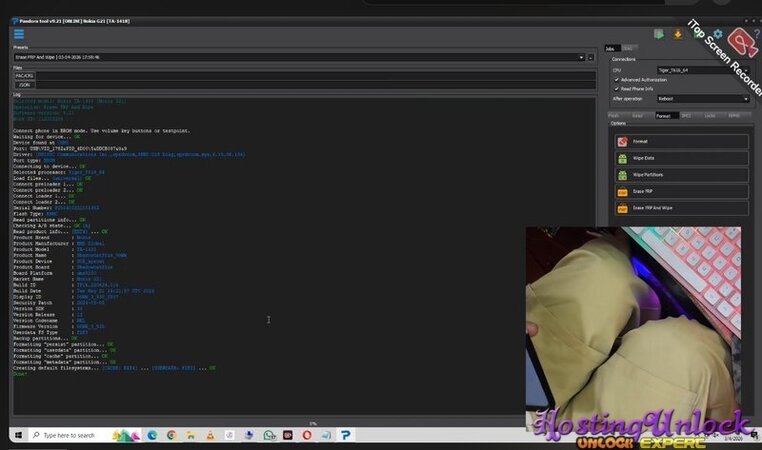
Task: Click the PAC/CFG file button
Action: coord(25,76)
